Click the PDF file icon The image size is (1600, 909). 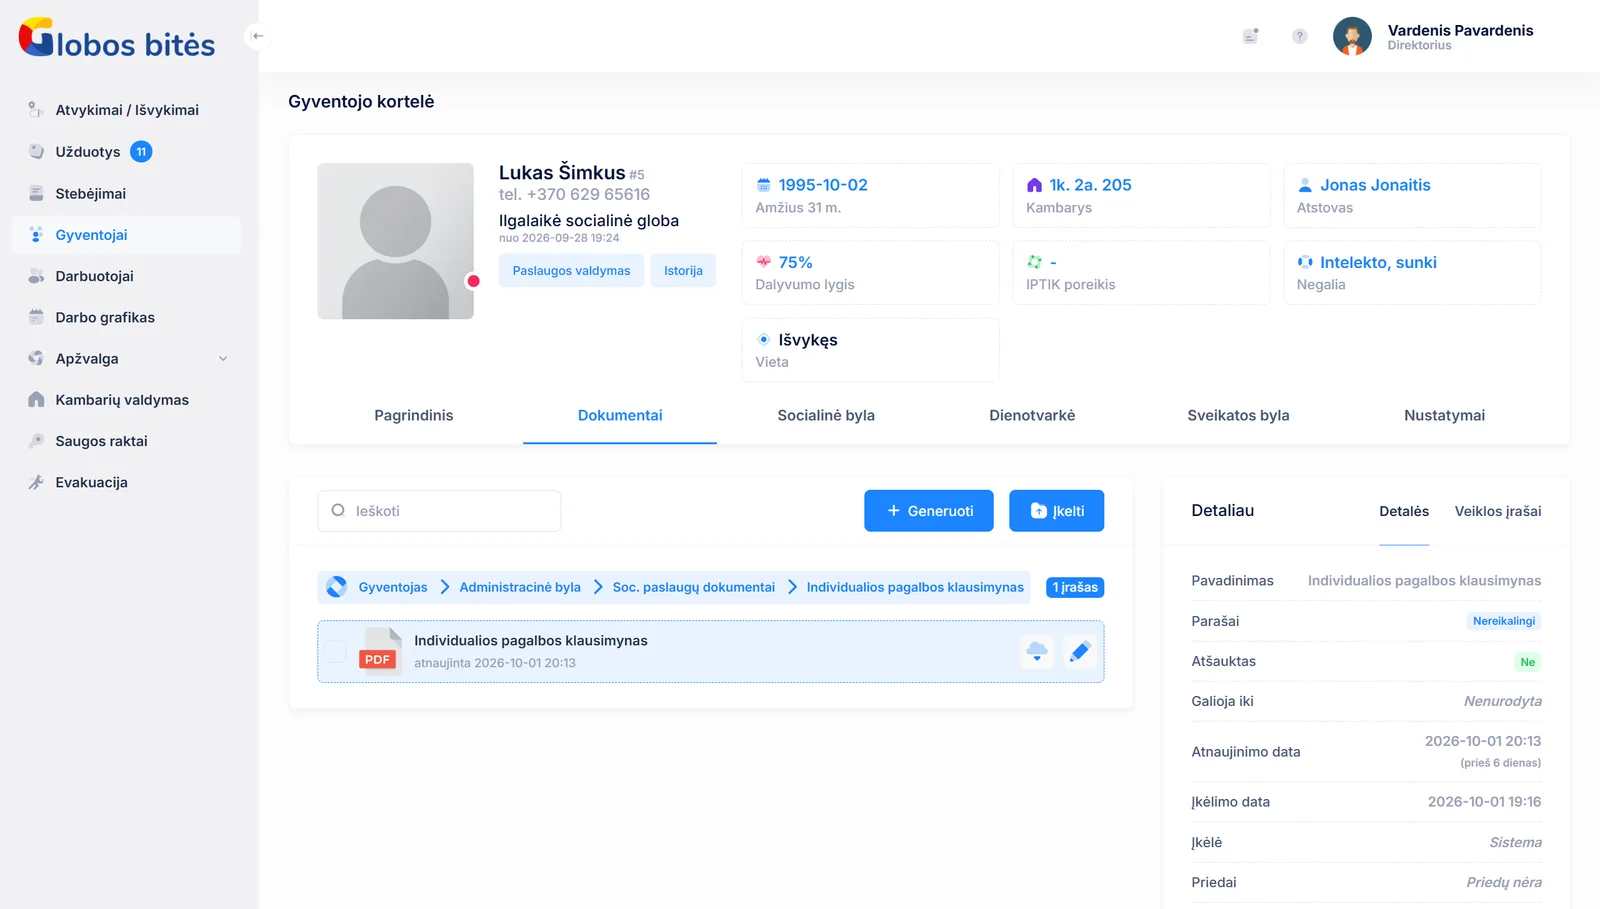tap(379, 652)
